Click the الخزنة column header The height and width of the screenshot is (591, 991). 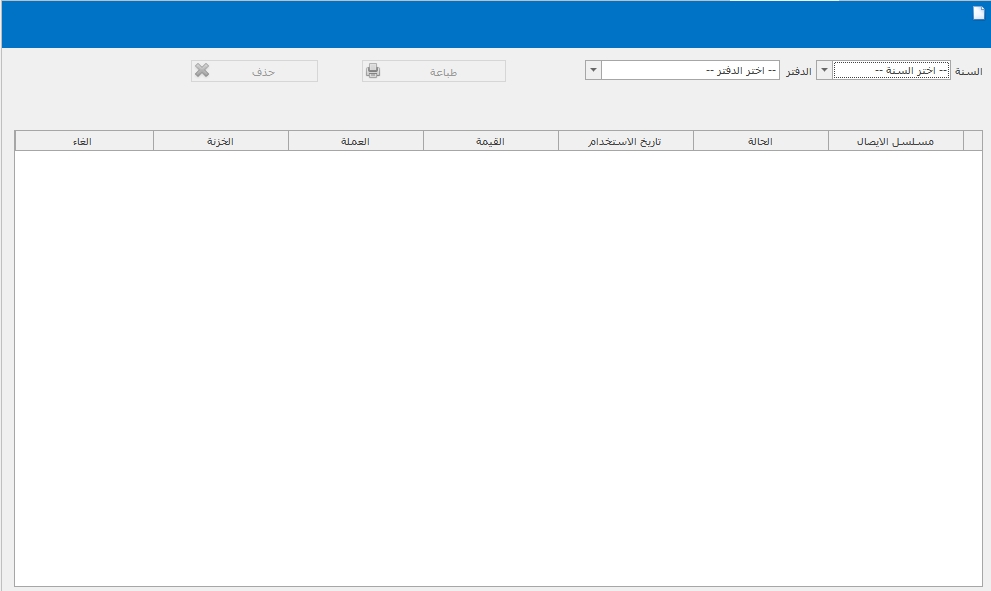tap(220, 141)
